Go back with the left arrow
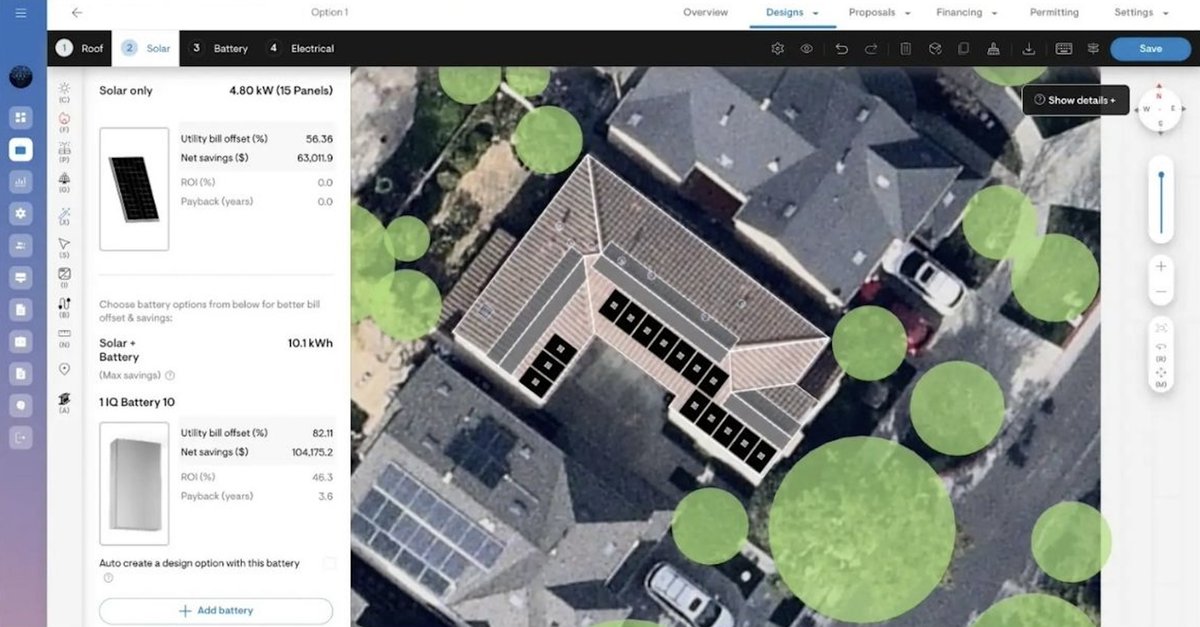The image size is (1200, 627). point(77,13)
